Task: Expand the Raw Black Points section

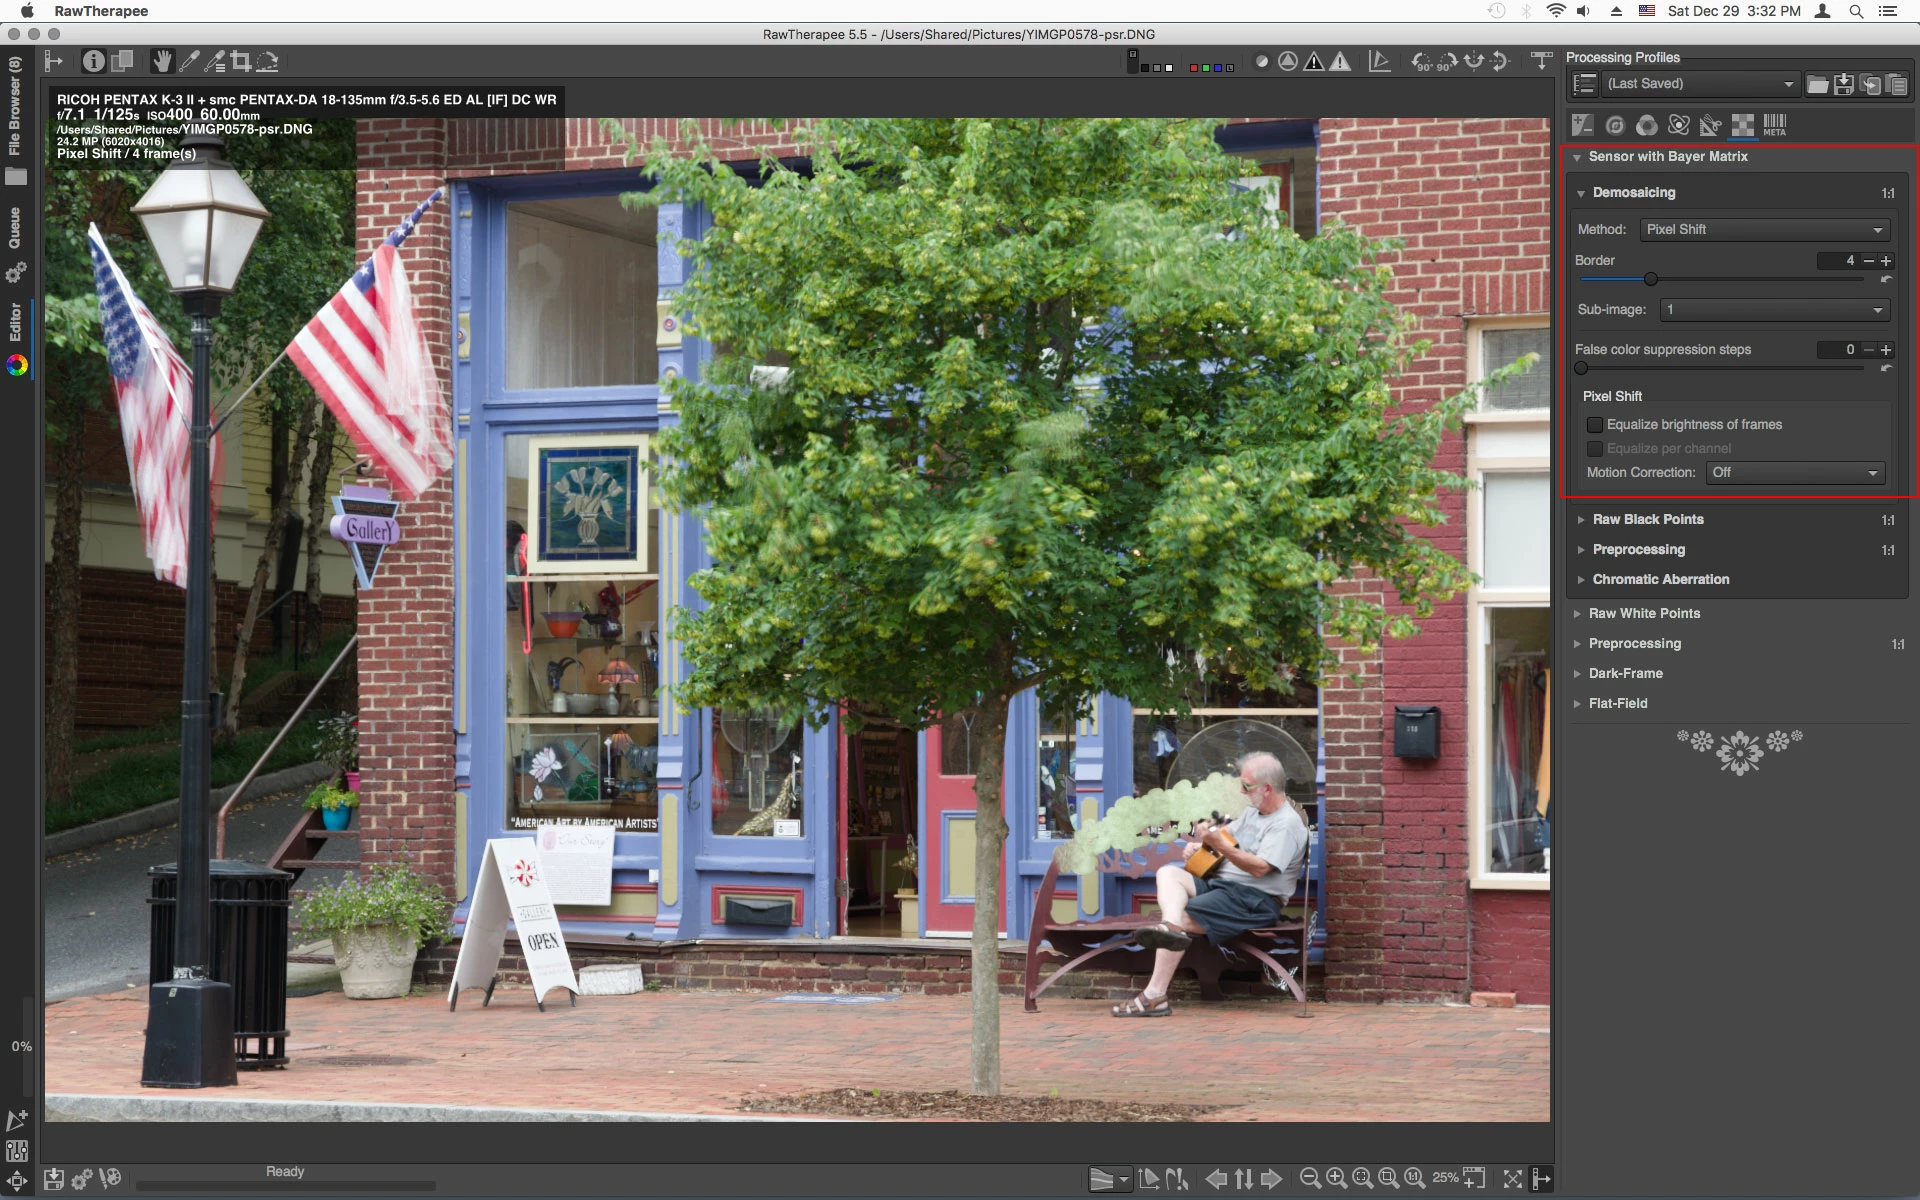Action: (x=1647, y=520)
